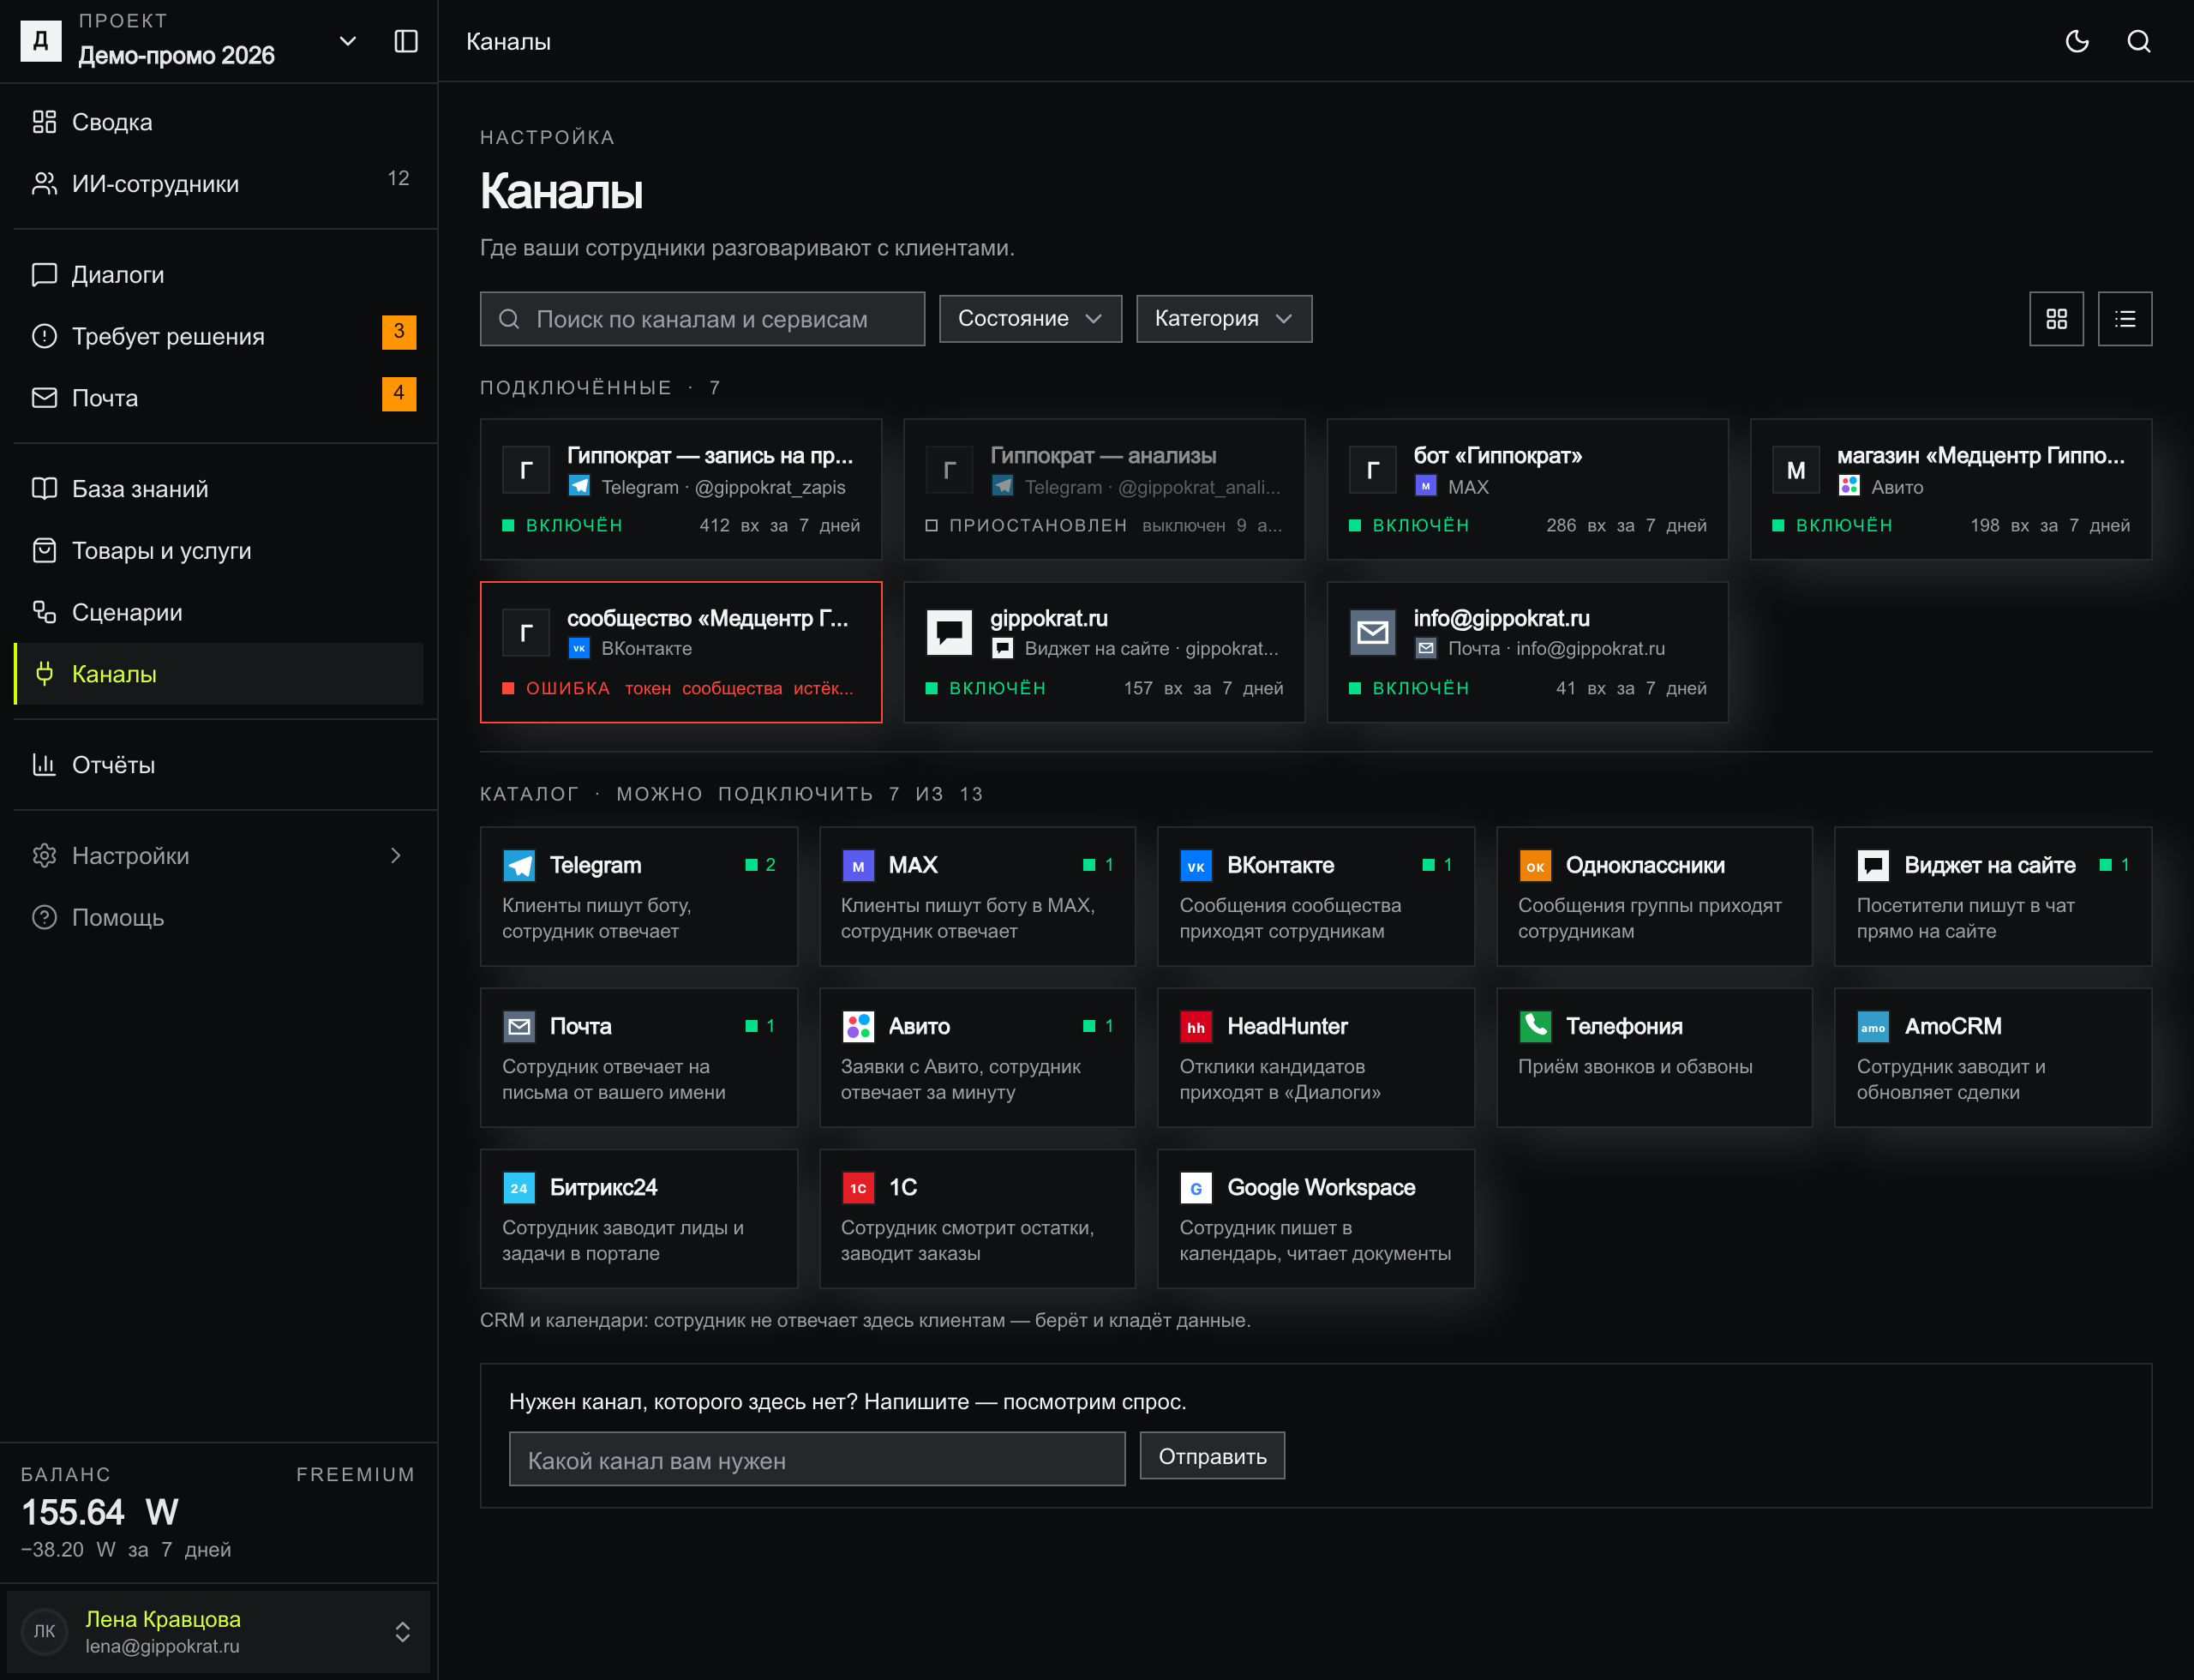
Task: Open the ВКонтакте community card with error
Action: (x=681, y=652)
